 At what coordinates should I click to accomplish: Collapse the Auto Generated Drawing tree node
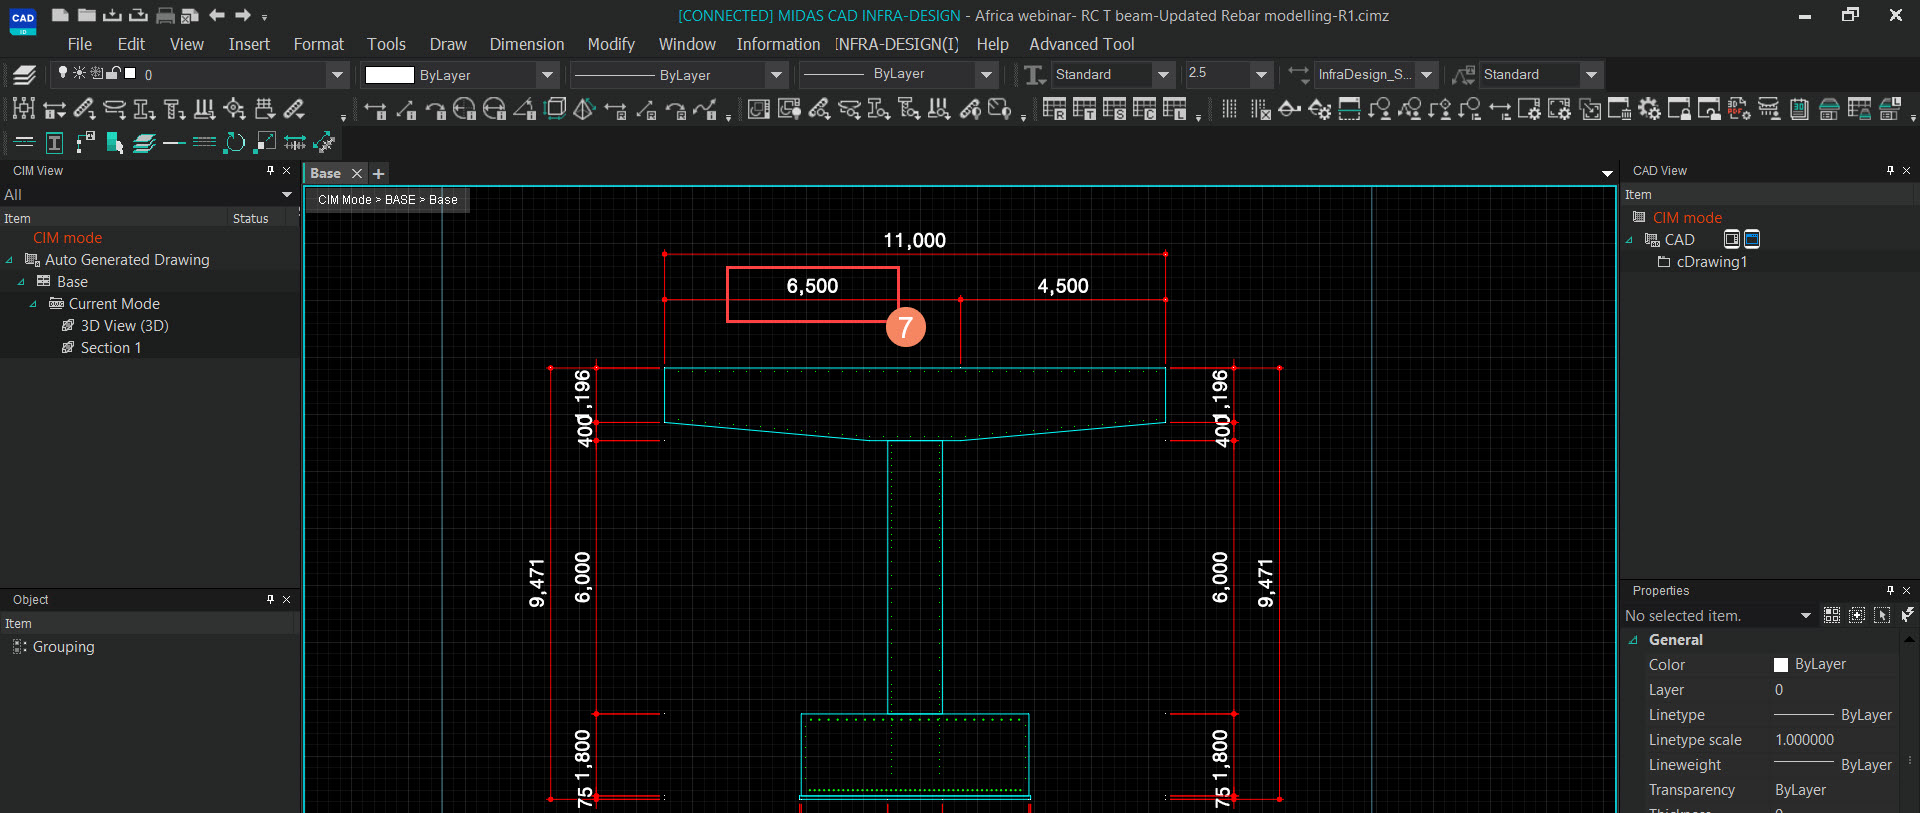pyautogui.click(x=10, y=260)
